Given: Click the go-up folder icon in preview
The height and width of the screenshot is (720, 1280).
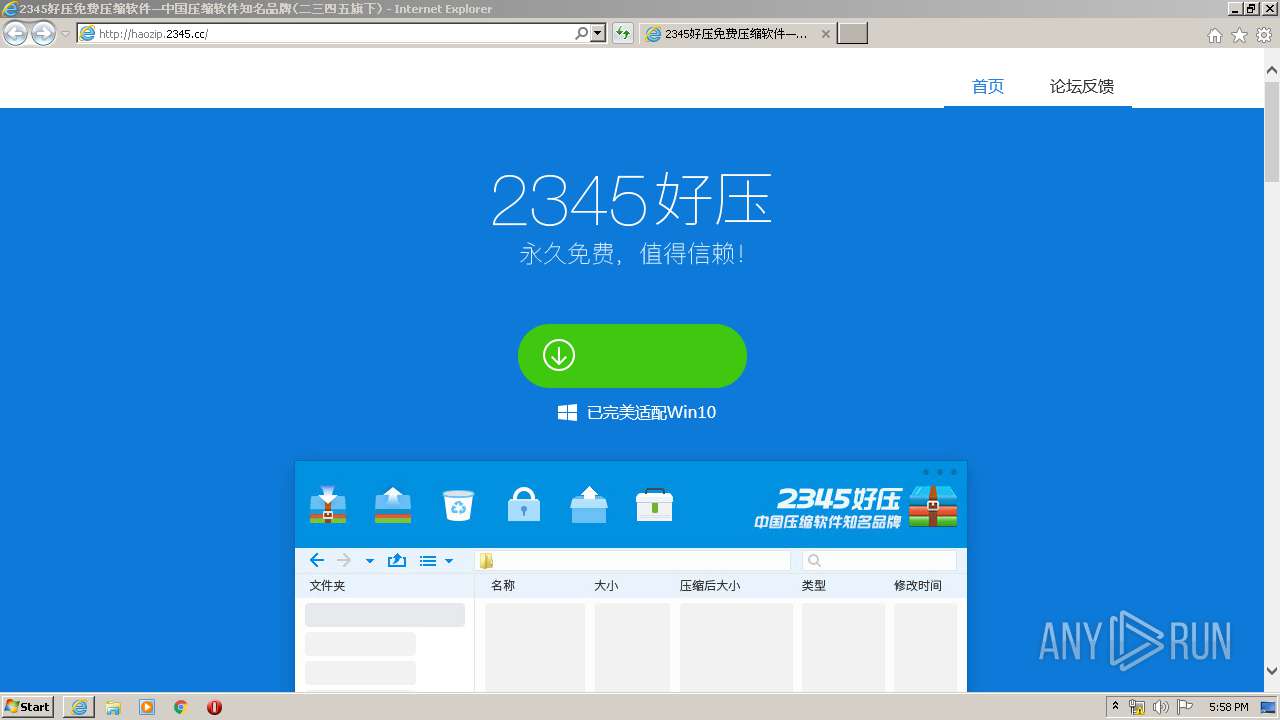Looking at the screenshot, I should tap(397, 561).
